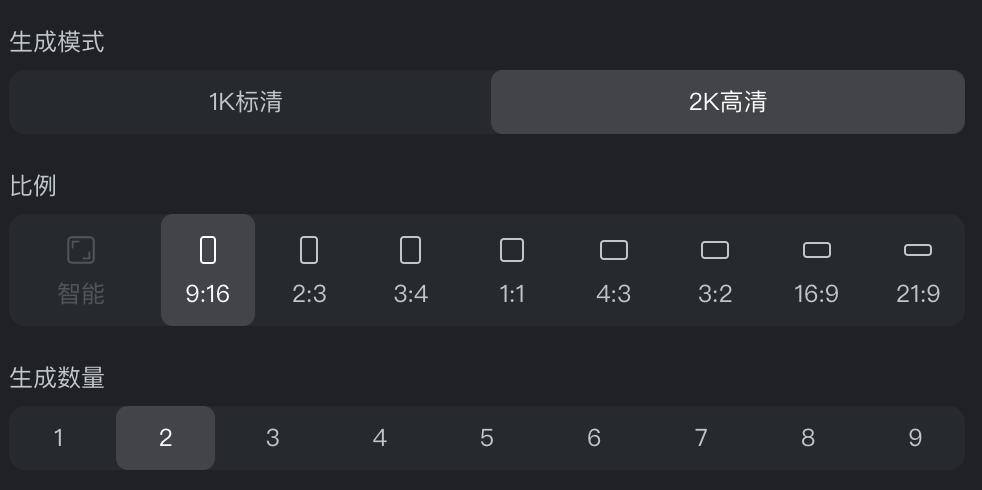Enable 2K高清 generation mode
Image resolution: width=982 pixels, height=490 pixels.
728,102
